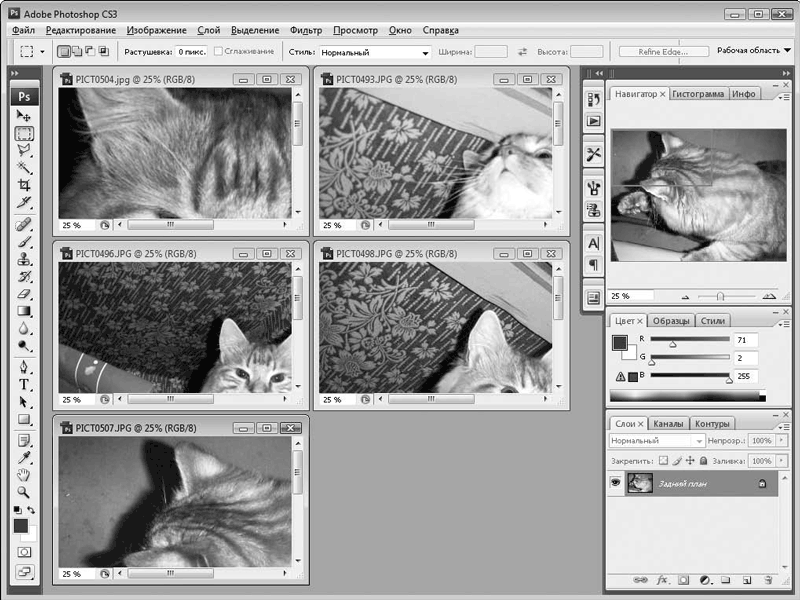
Task: Choose the Magic Wand tool
Action: (x=24, y=167)
